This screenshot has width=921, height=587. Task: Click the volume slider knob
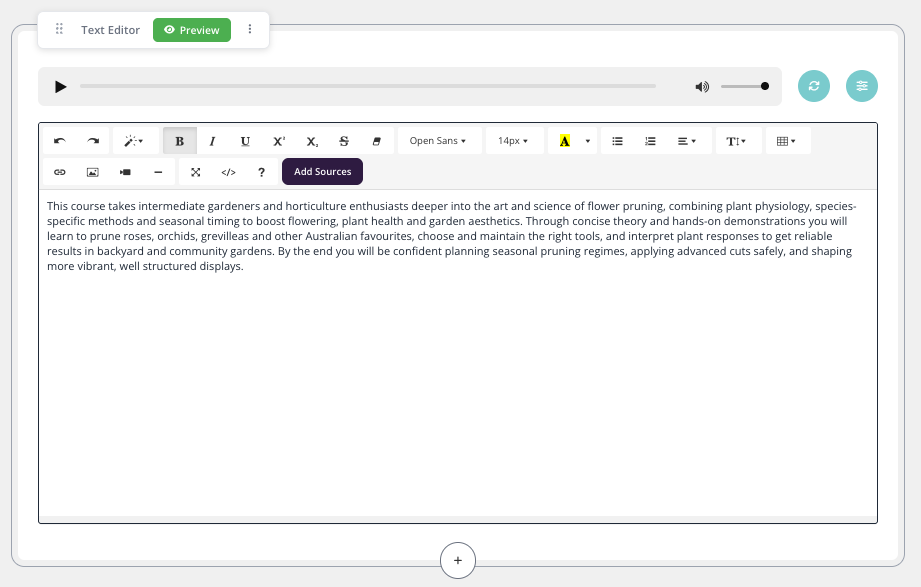click(x=765, y=86)
